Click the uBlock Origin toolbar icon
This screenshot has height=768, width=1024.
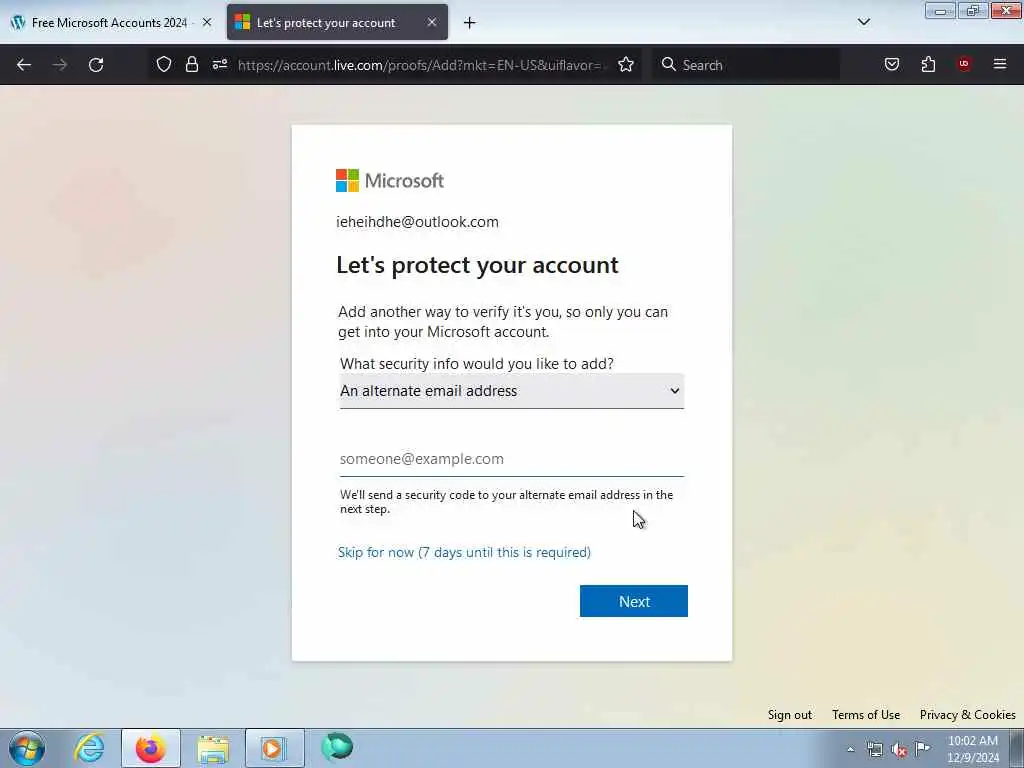pyautogui.click(x=964, y=63)
